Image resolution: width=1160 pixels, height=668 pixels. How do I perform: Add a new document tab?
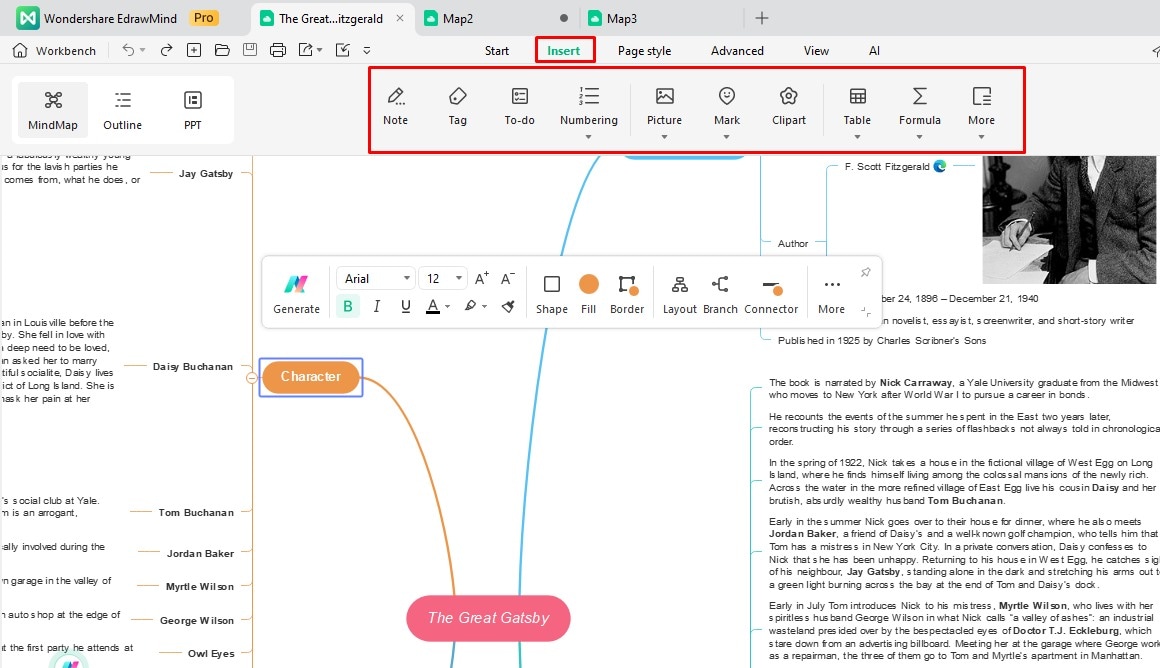[x=761, y=18]
